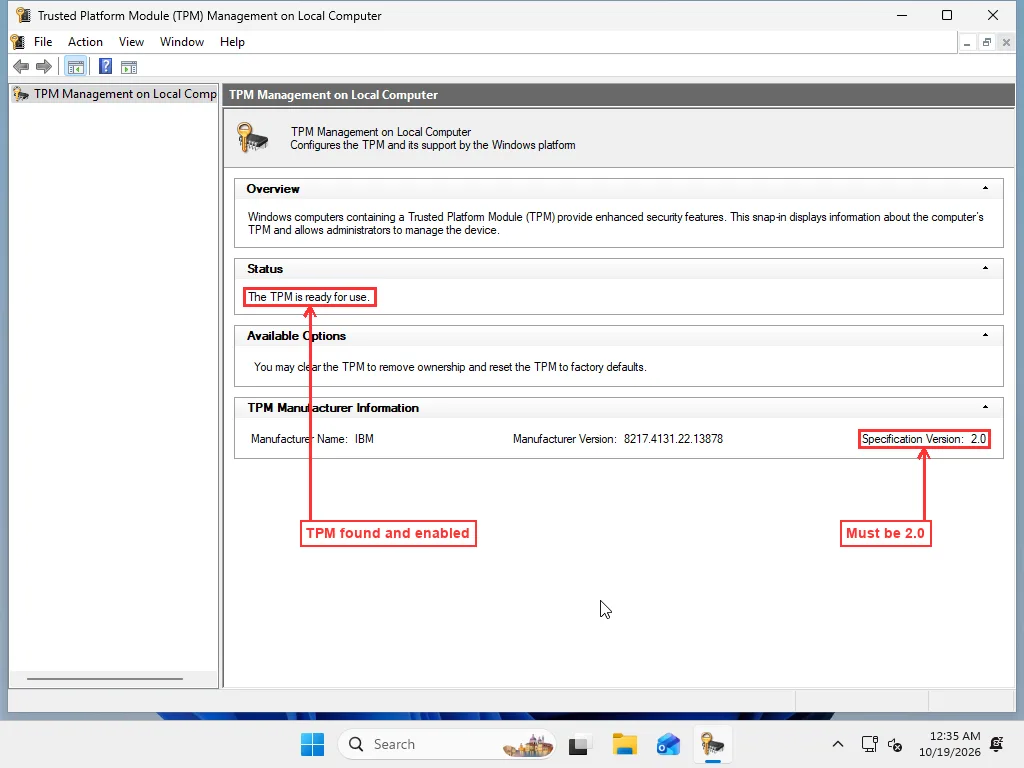
Task: Click the TPM Manufacturer Information heading
Action: coord(333,408)
